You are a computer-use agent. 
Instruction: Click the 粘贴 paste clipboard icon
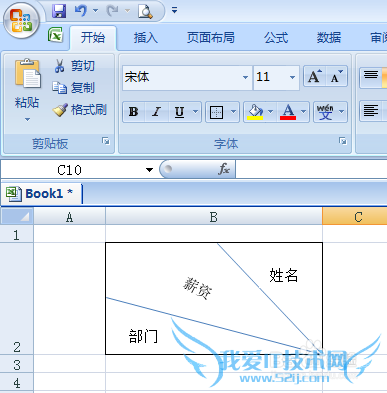[27, 74]
